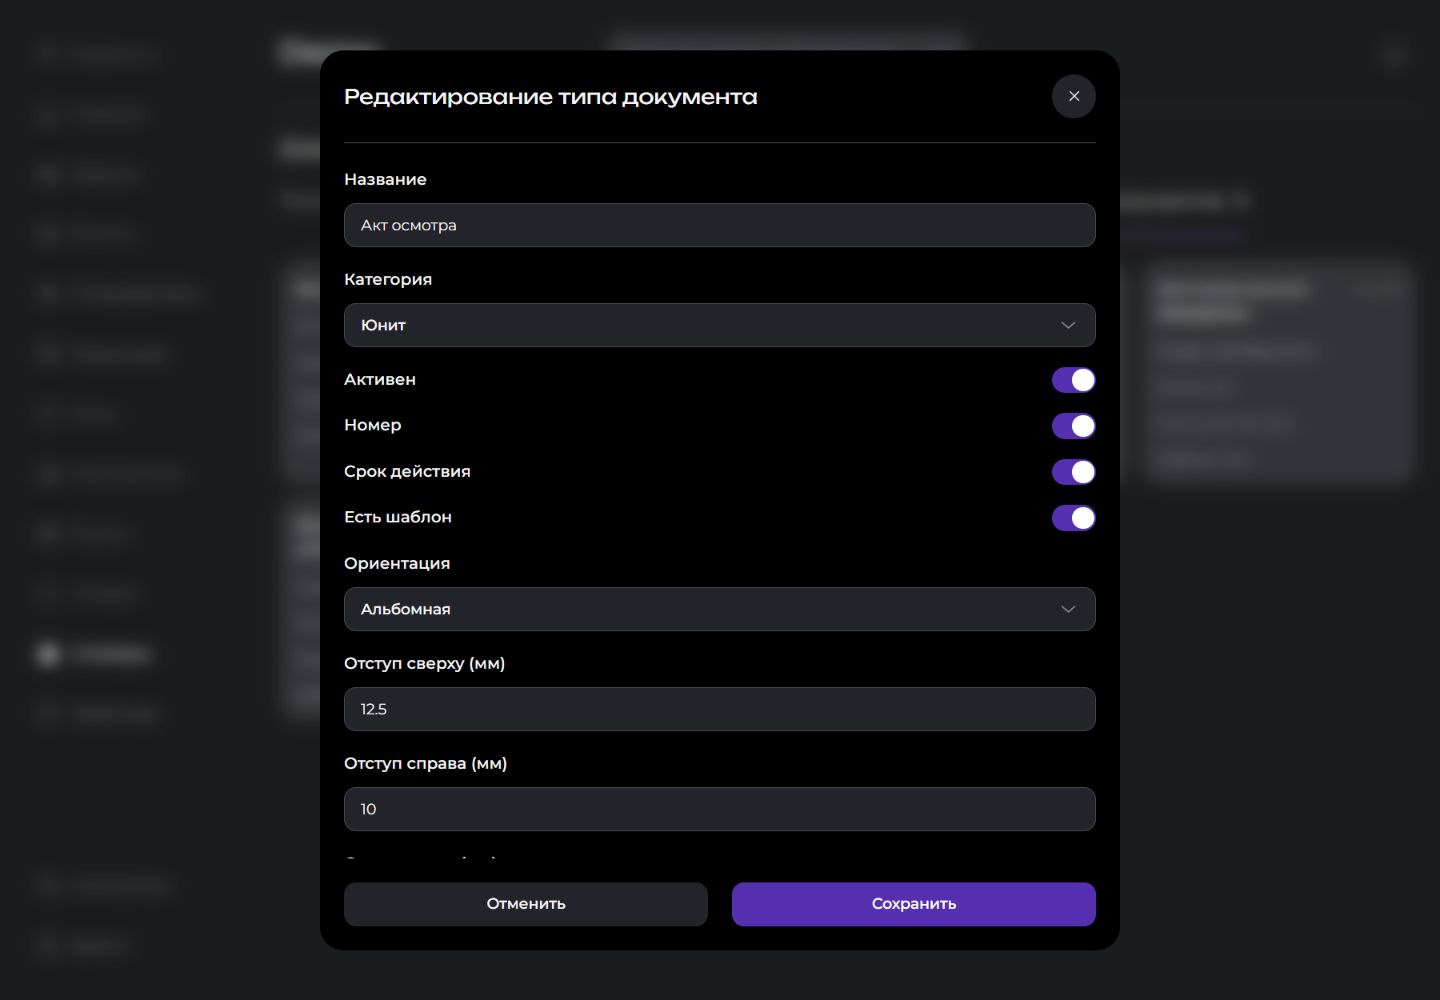Select the Отступ справа (мм) input
Screen dimensions: 1440x1000
(720, 809)
